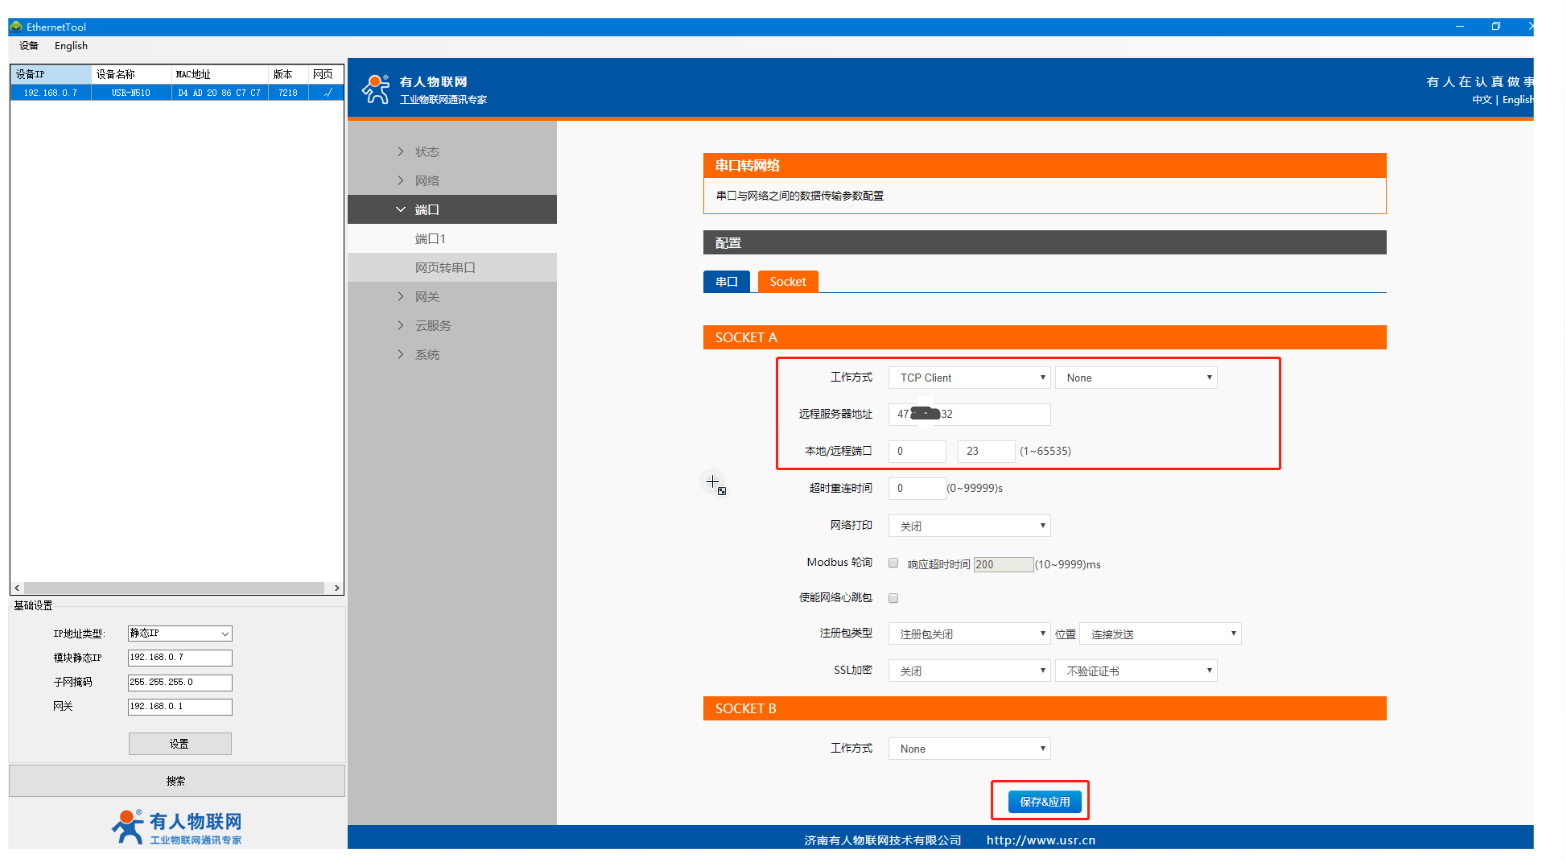The width and height of the screenshot is (1565, 861).
Task: Enable the Modbus polling checkbox
Action: coord(893,563)
